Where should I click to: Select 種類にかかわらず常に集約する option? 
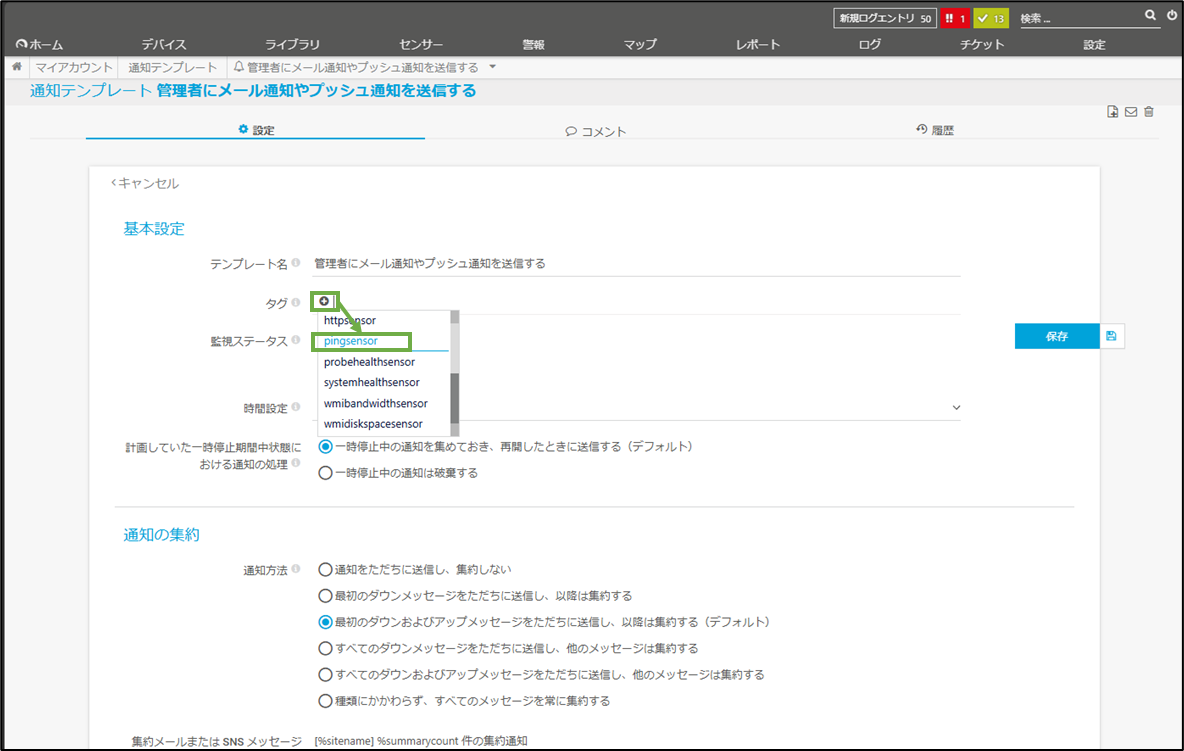(325, 701)
